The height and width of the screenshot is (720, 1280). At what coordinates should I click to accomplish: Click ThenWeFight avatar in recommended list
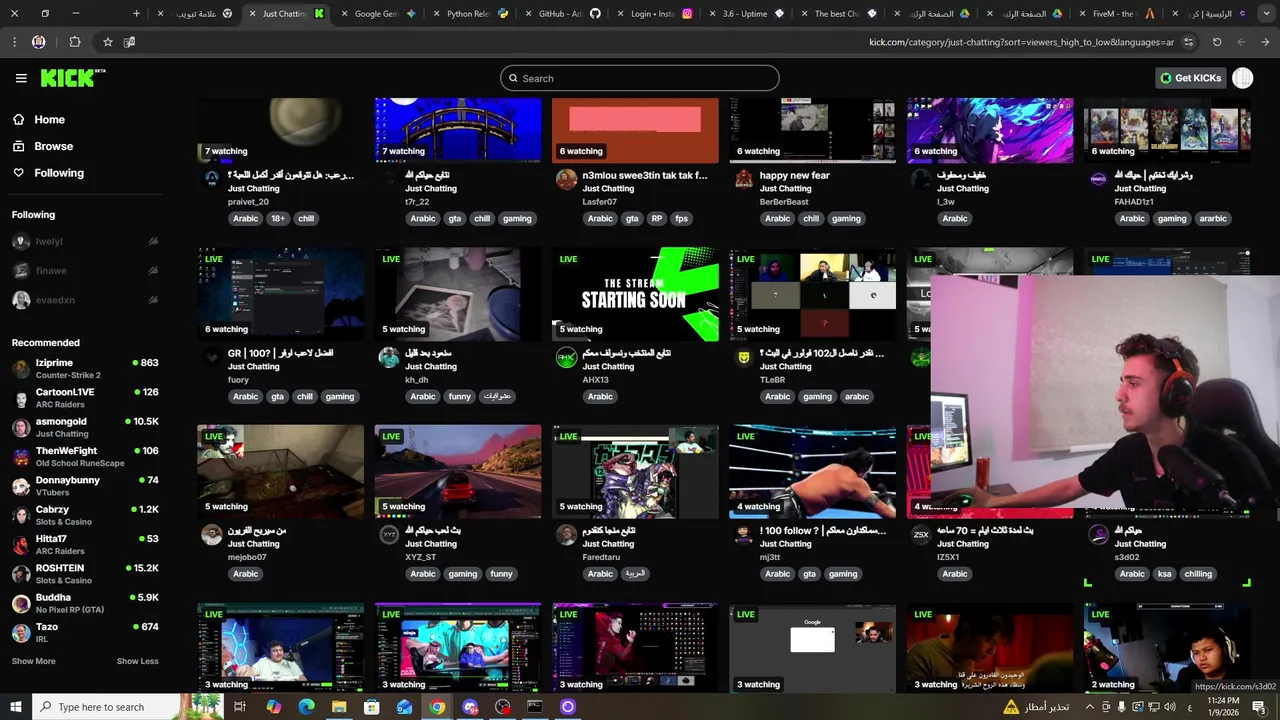[x=21, y=457]
